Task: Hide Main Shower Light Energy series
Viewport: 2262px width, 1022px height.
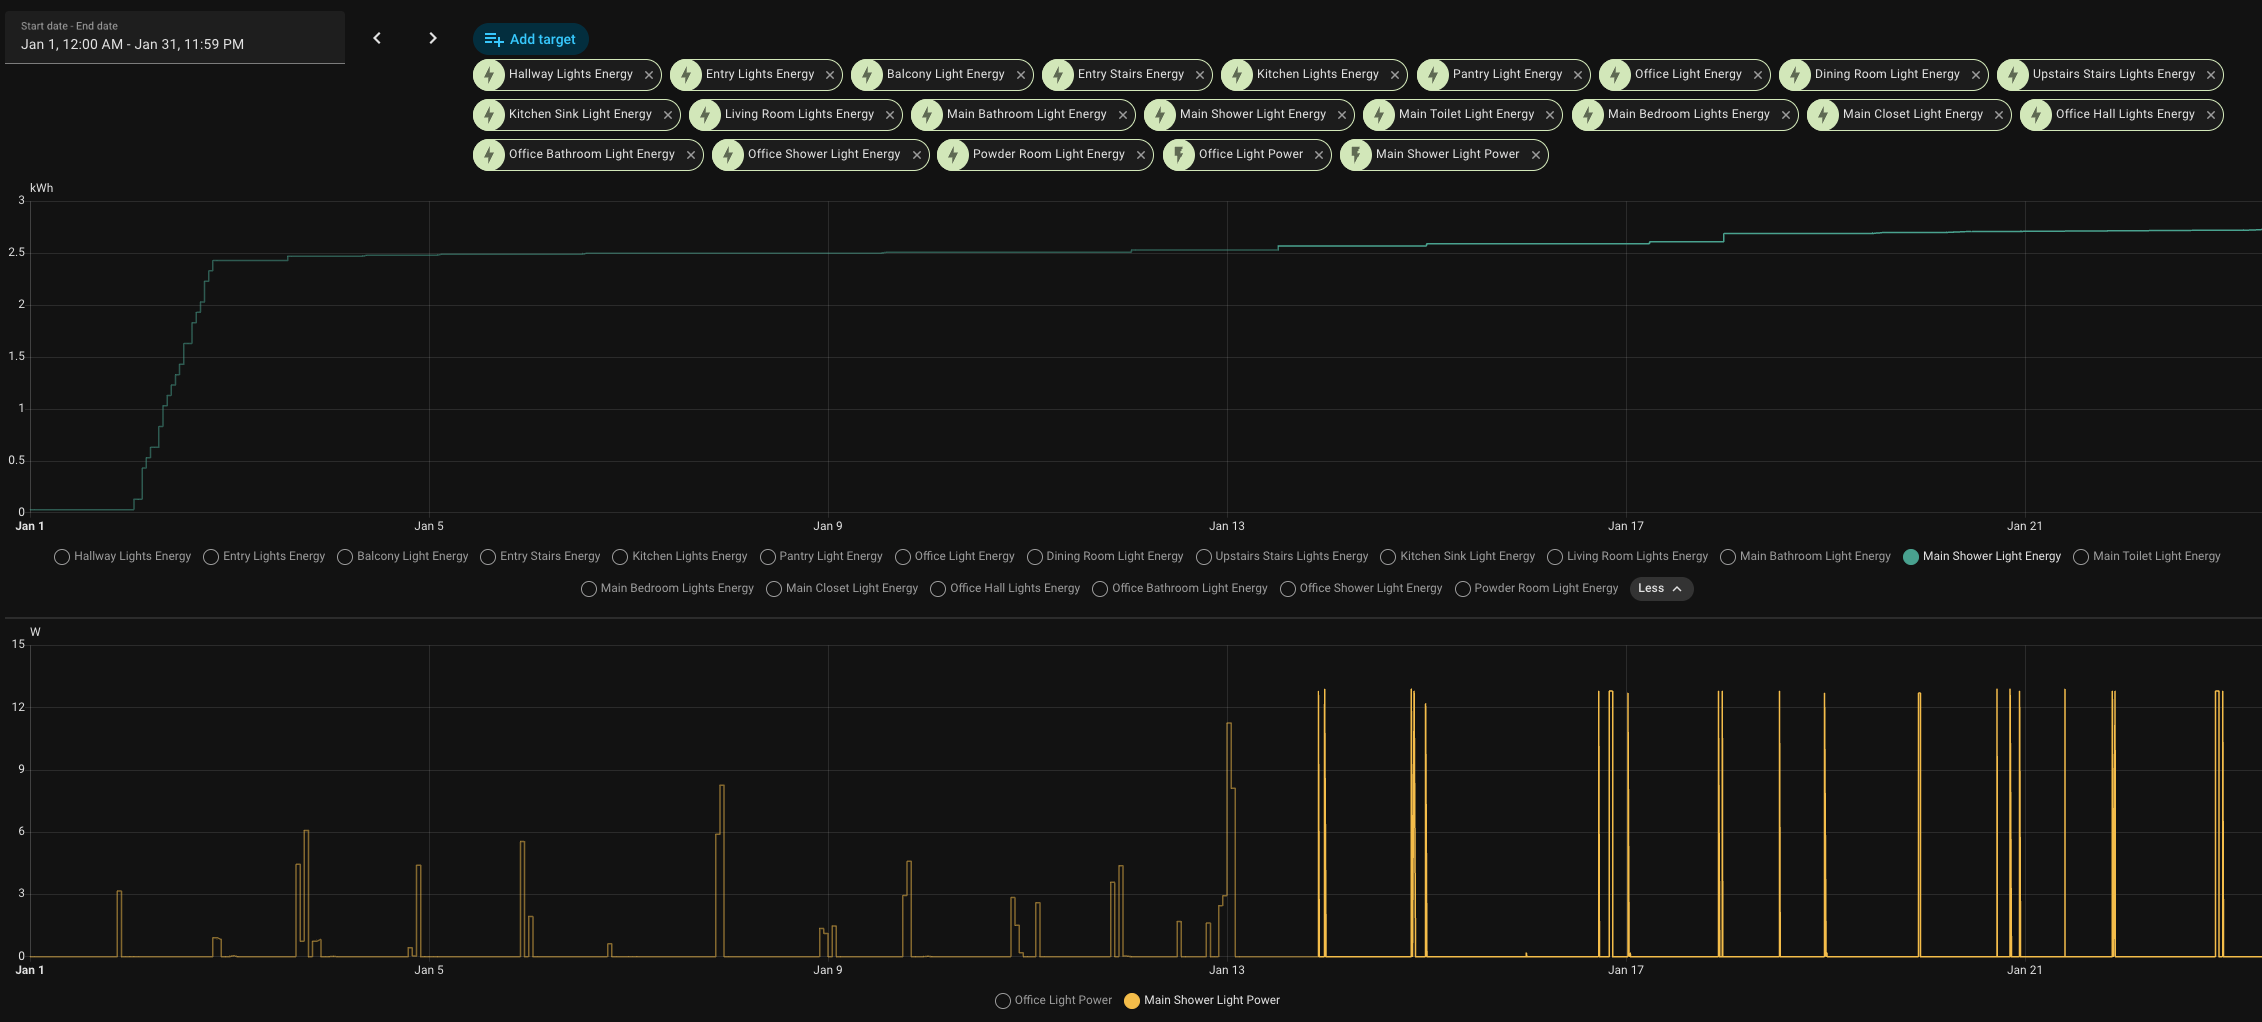Action: click(x=1981, y=557)
